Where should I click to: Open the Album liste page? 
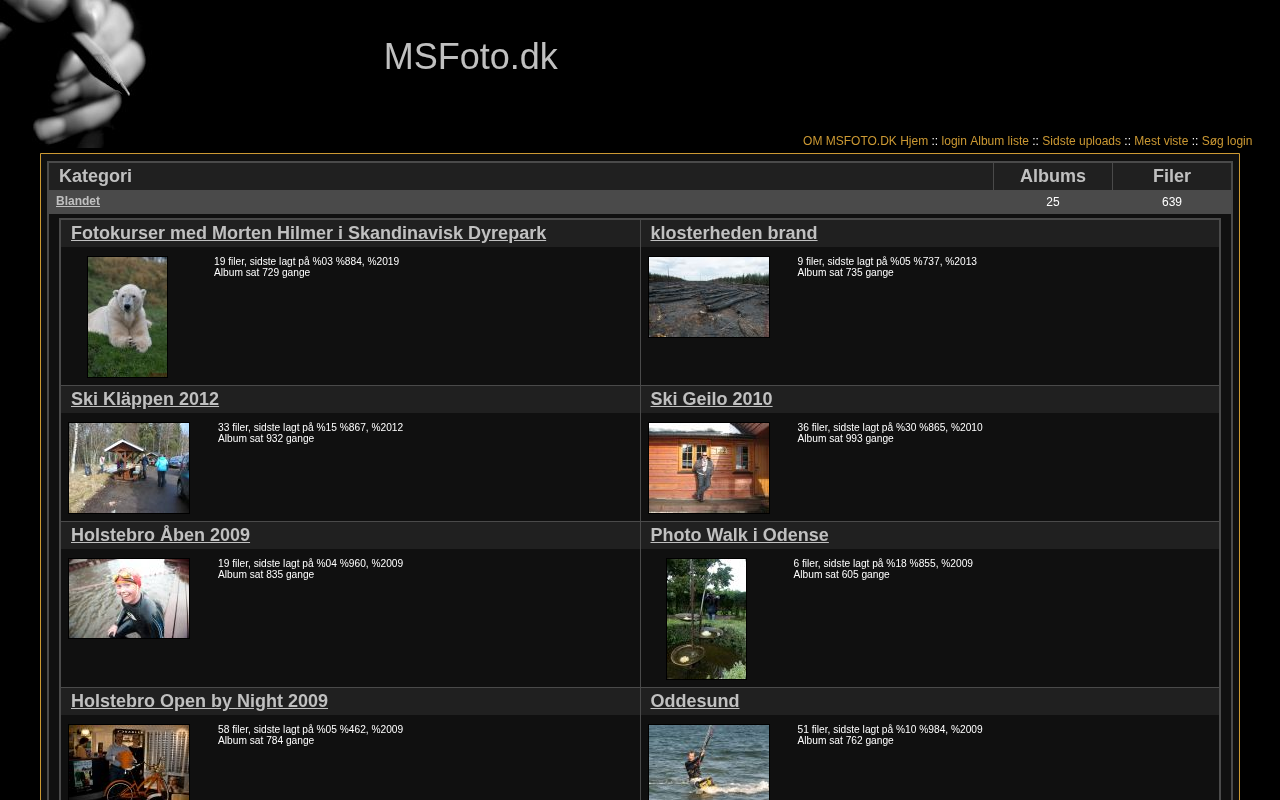click(x=999, y=141)
